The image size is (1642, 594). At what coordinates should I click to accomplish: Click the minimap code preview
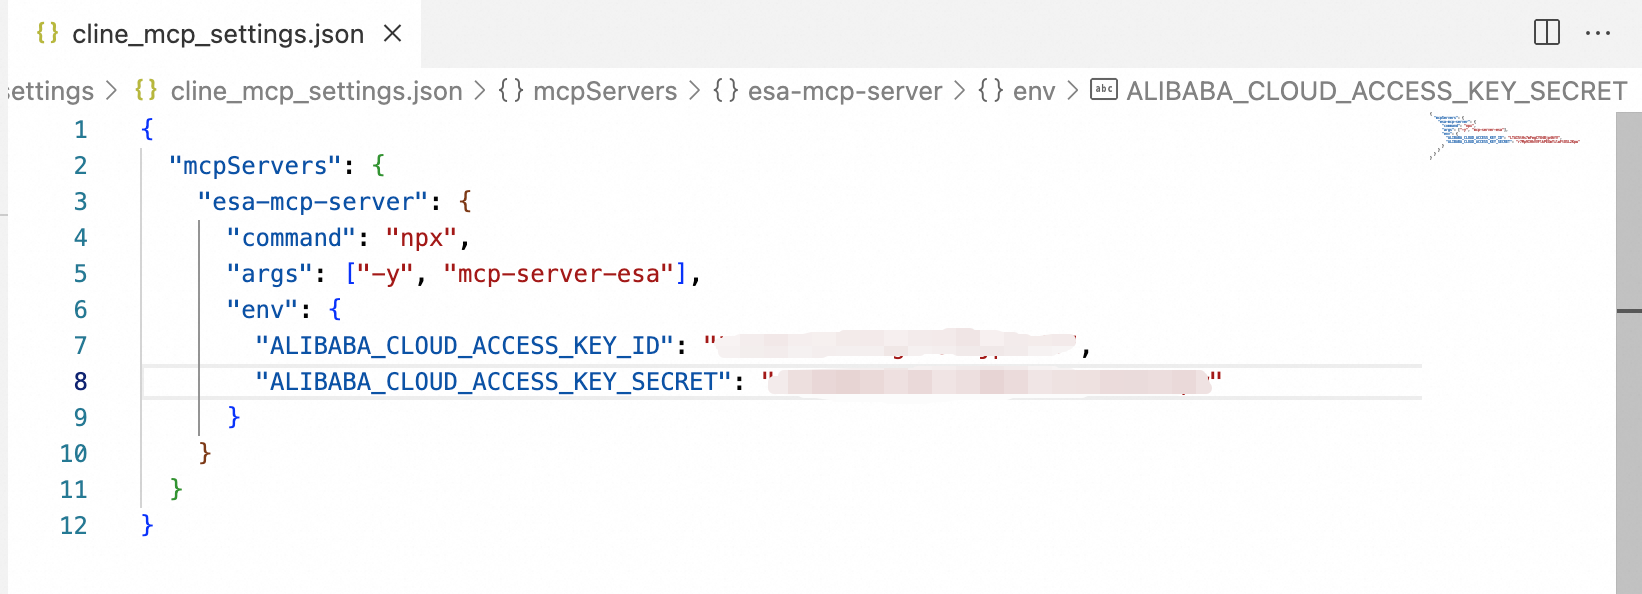[1505, 135]
